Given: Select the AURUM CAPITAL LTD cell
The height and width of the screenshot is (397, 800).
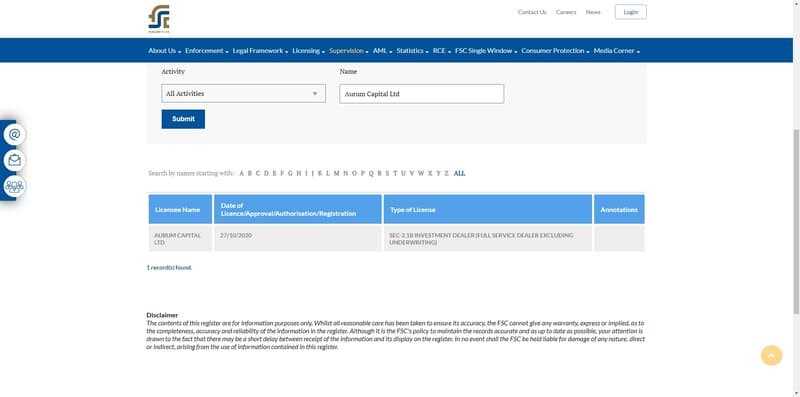Looking at the screenshot, I should (x=180, y=239).
